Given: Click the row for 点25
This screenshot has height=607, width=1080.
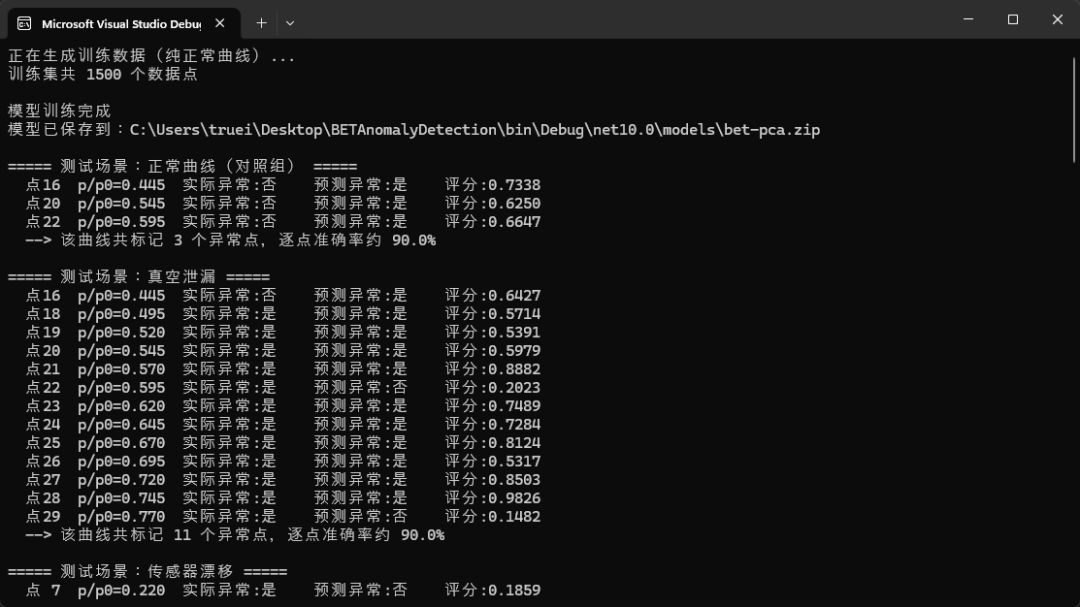Looking at the screenshot, I should (x=283, y=442).
